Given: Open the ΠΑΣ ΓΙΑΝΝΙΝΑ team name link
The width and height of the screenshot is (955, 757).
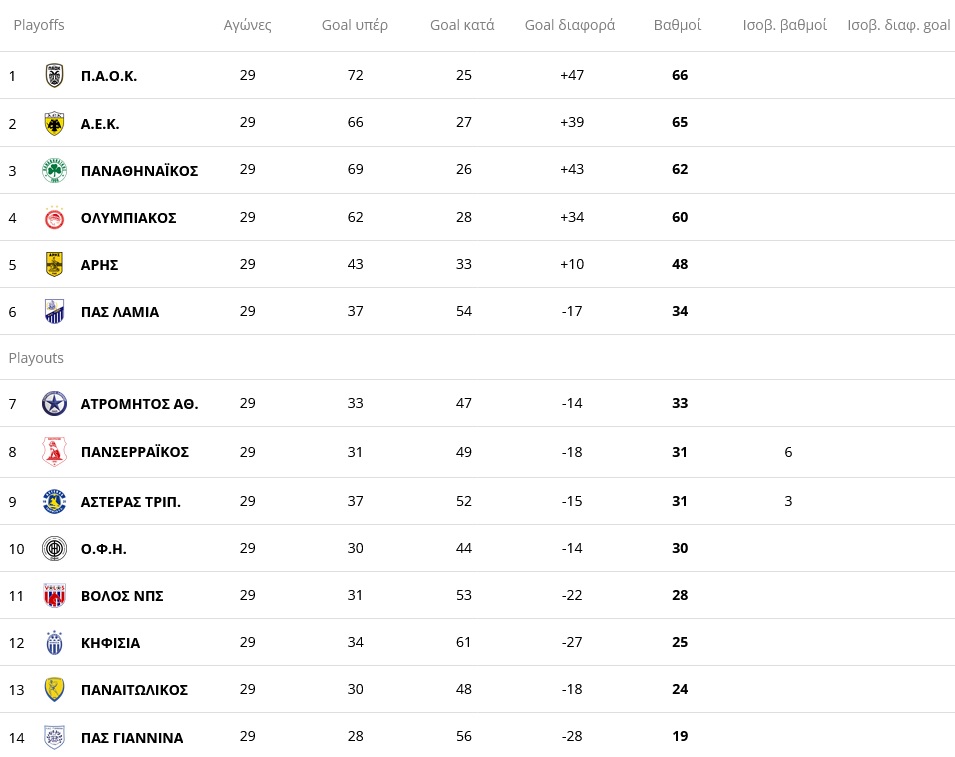Looking at the screenshot, I should pyautogui.click(x=132, y=738).
